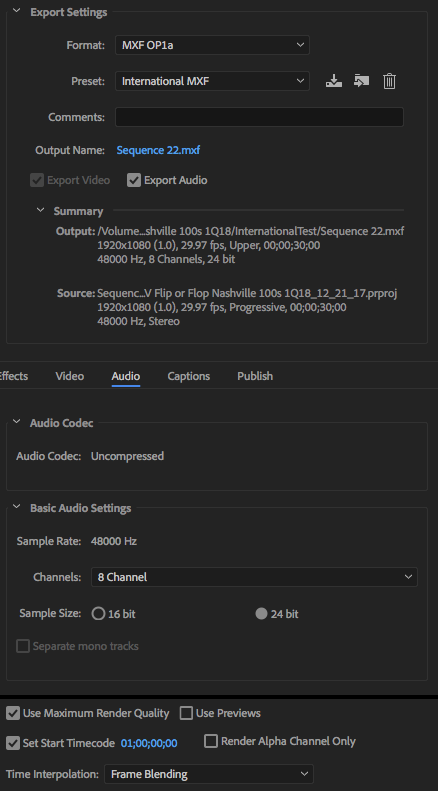Select the 16 bit sample size
438x791 pixels.
click(x=98, y=614)
